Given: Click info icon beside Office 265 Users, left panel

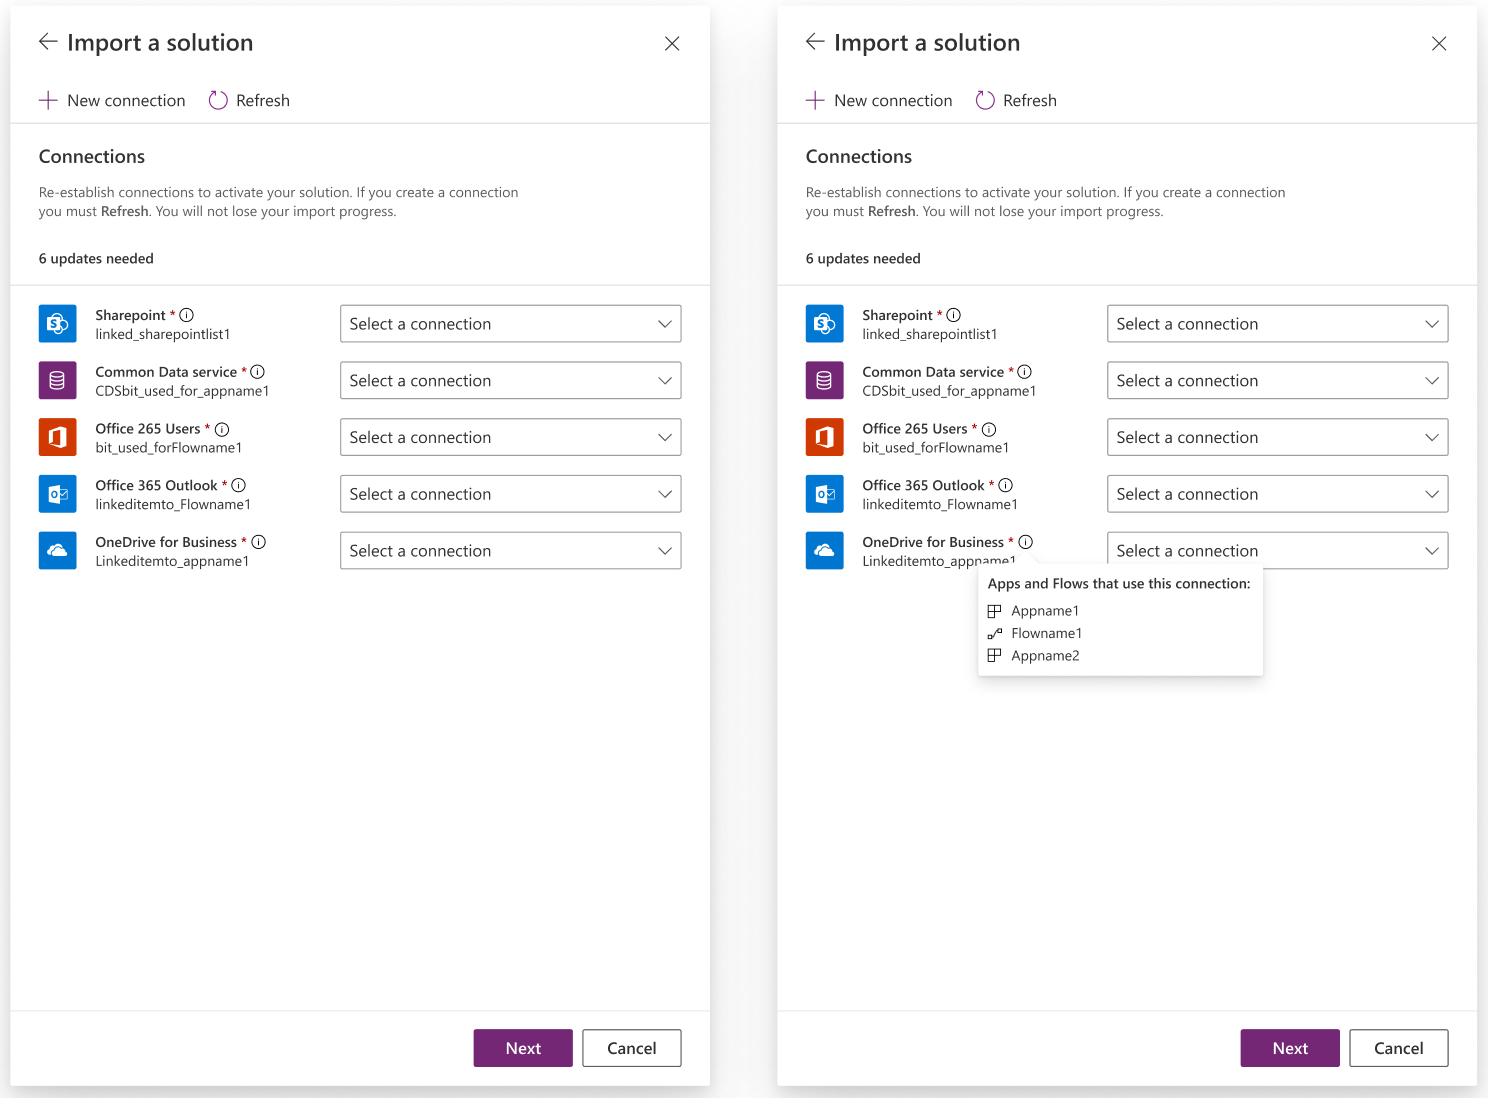Looking at the screenshot, I should point(222,429).
